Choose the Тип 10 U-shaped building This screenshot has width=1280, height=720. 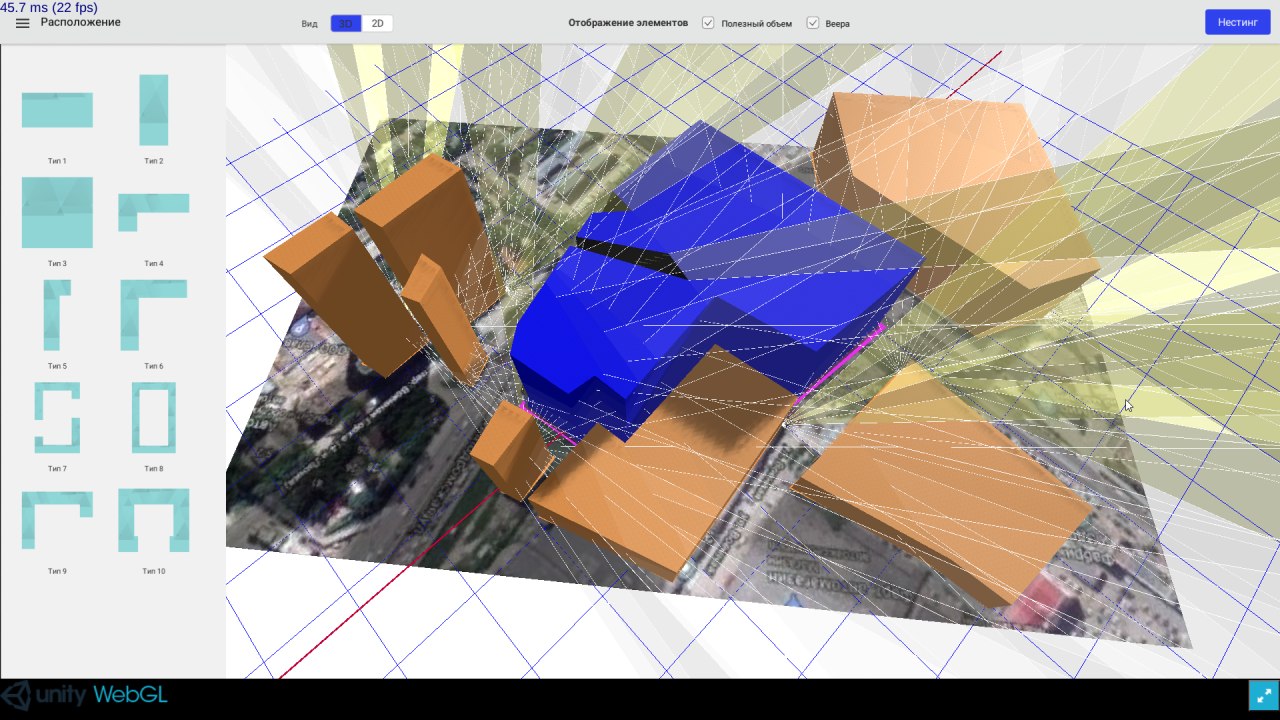click(x=153, y=520)
